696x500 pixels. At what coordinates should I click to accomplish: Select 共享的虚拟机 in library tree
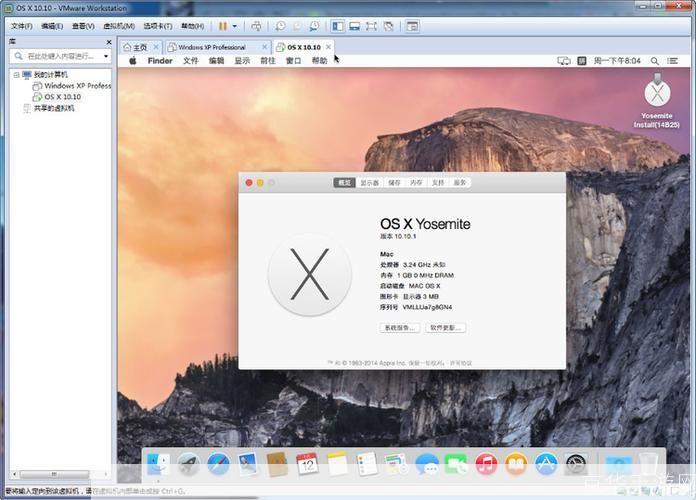(49, 108)
